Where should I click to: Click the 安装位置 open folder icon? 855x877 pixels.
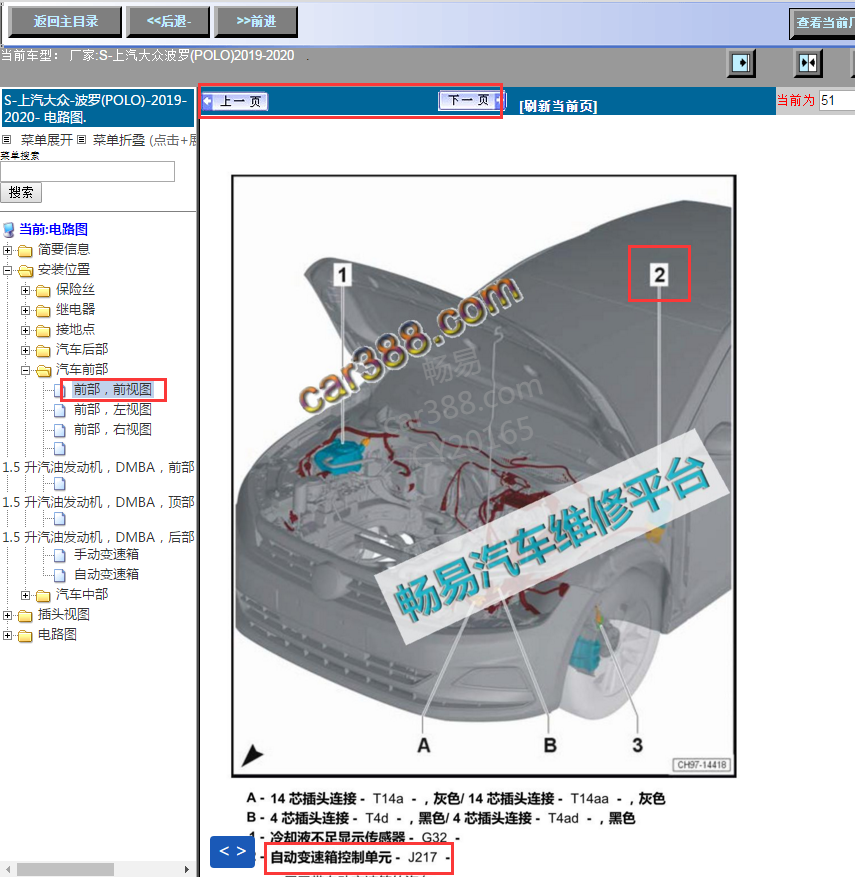tap(25, 271)
